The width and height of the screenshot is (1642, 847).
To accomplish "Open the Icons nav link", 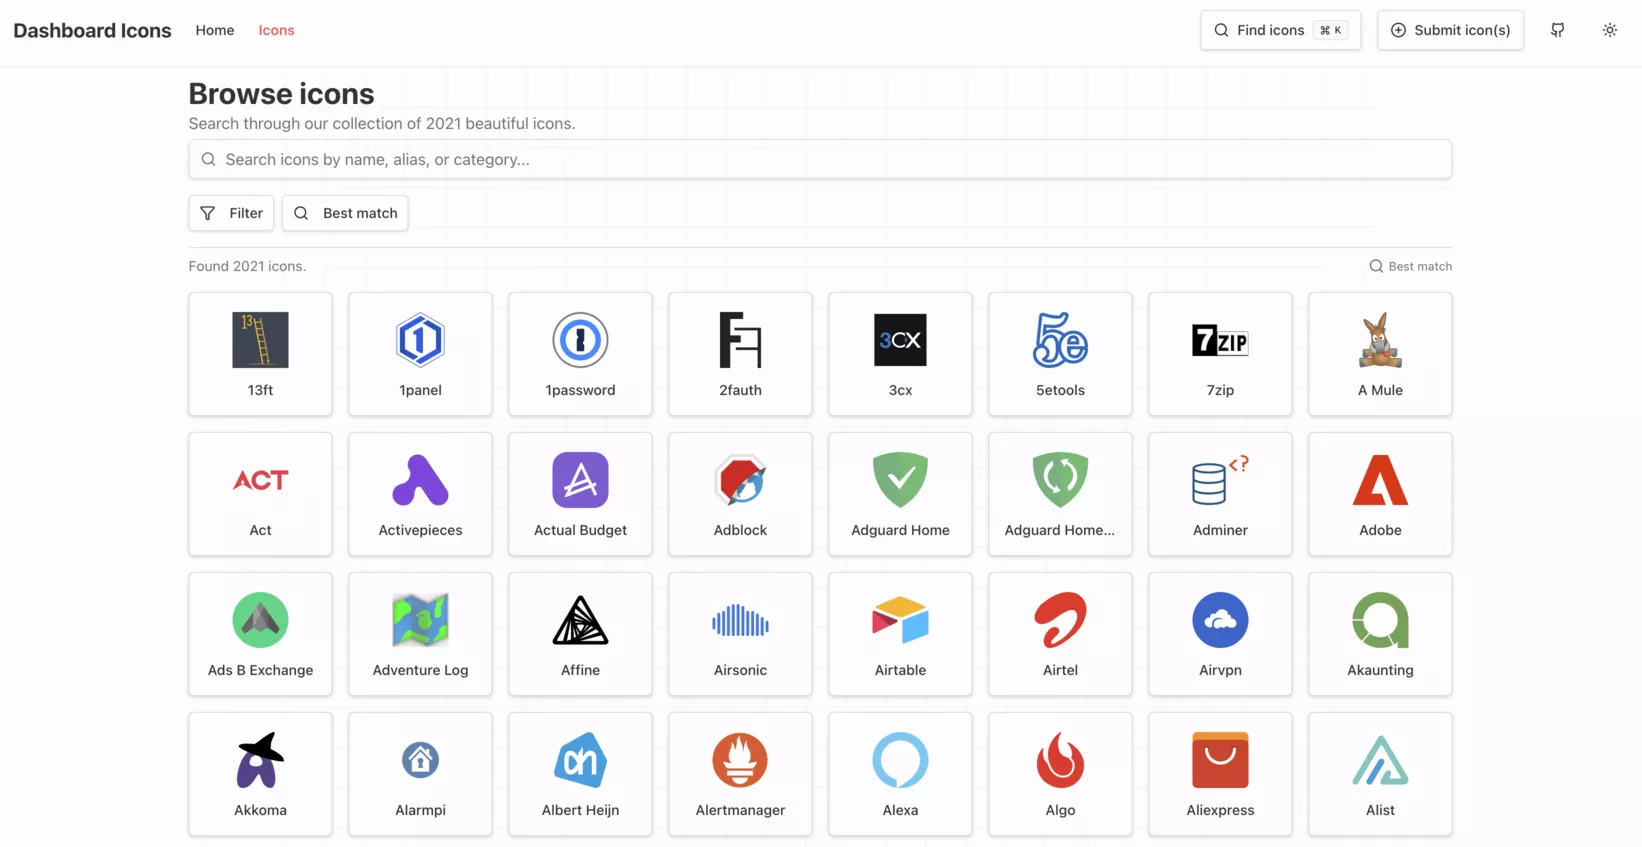I will click(276, 30).
